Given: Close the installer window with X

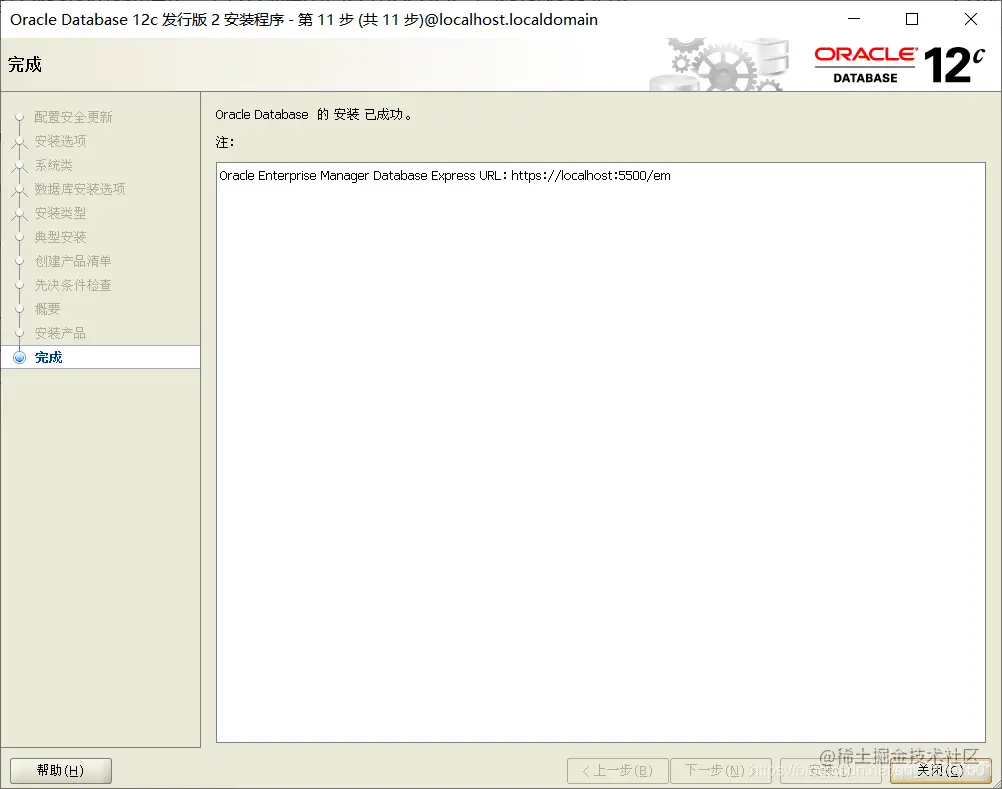Looking at the screenshot, I should point(971,19).
